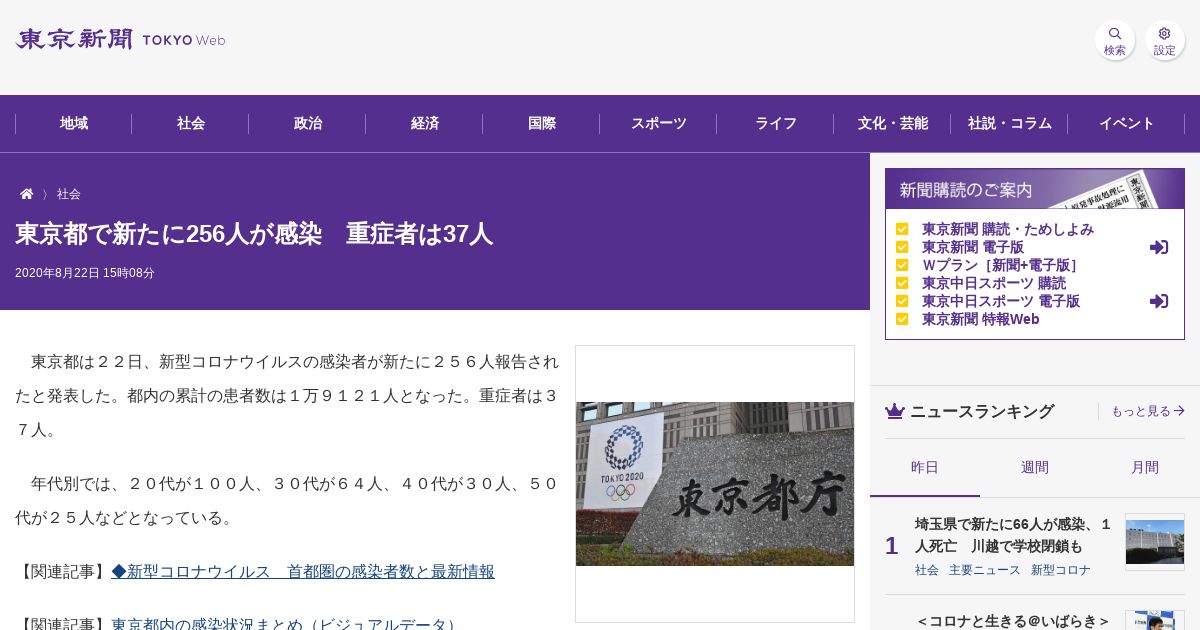Screen dimensions: 1200x630
Task: Click login arrow icon beside 東京中日スポーツ 電子版
Action: coord(1159,301)
